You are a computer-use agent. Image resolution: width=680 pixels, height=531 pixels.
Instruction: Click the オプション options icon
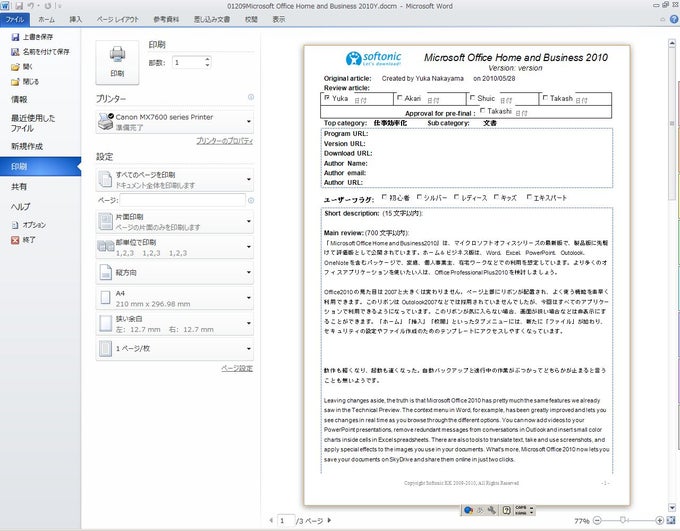(x=15, y=225)
